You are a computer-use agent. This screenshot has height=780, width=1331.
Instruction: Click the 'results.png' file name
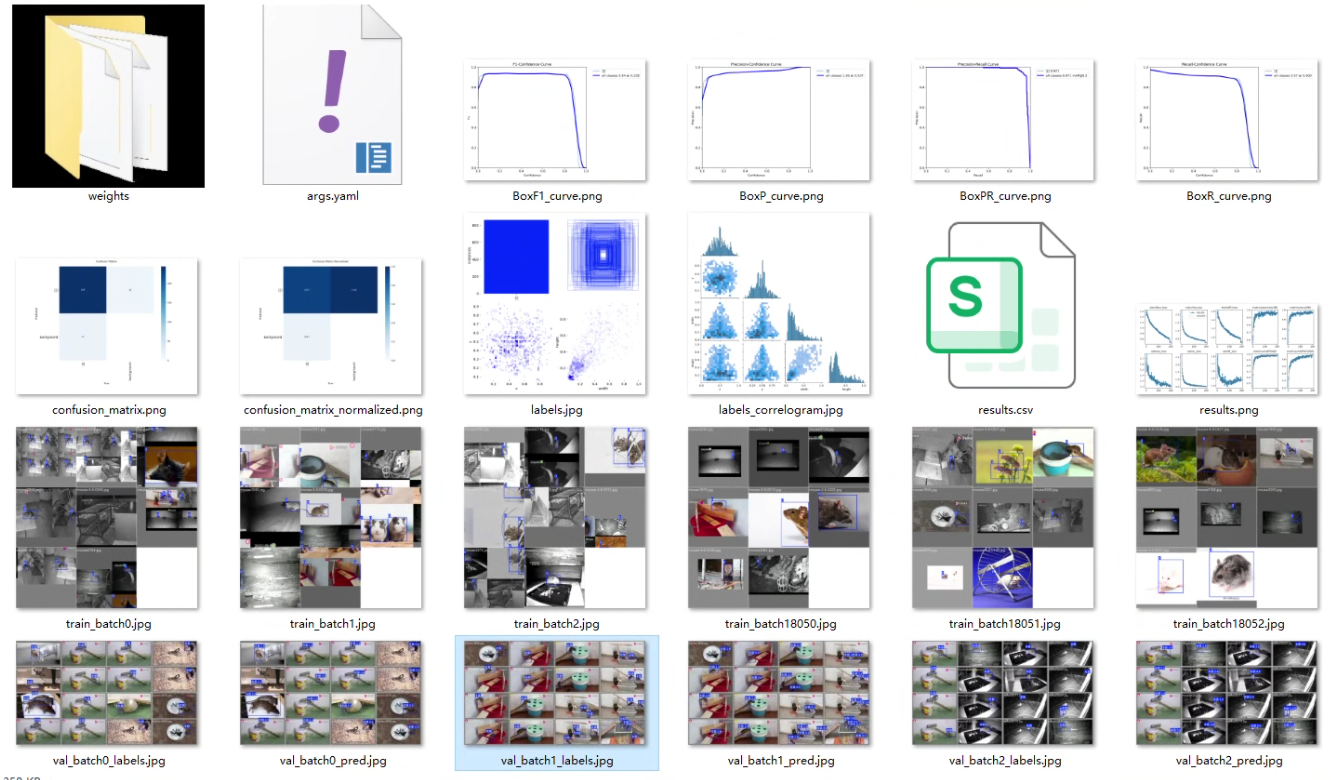tap(1228, 410)
